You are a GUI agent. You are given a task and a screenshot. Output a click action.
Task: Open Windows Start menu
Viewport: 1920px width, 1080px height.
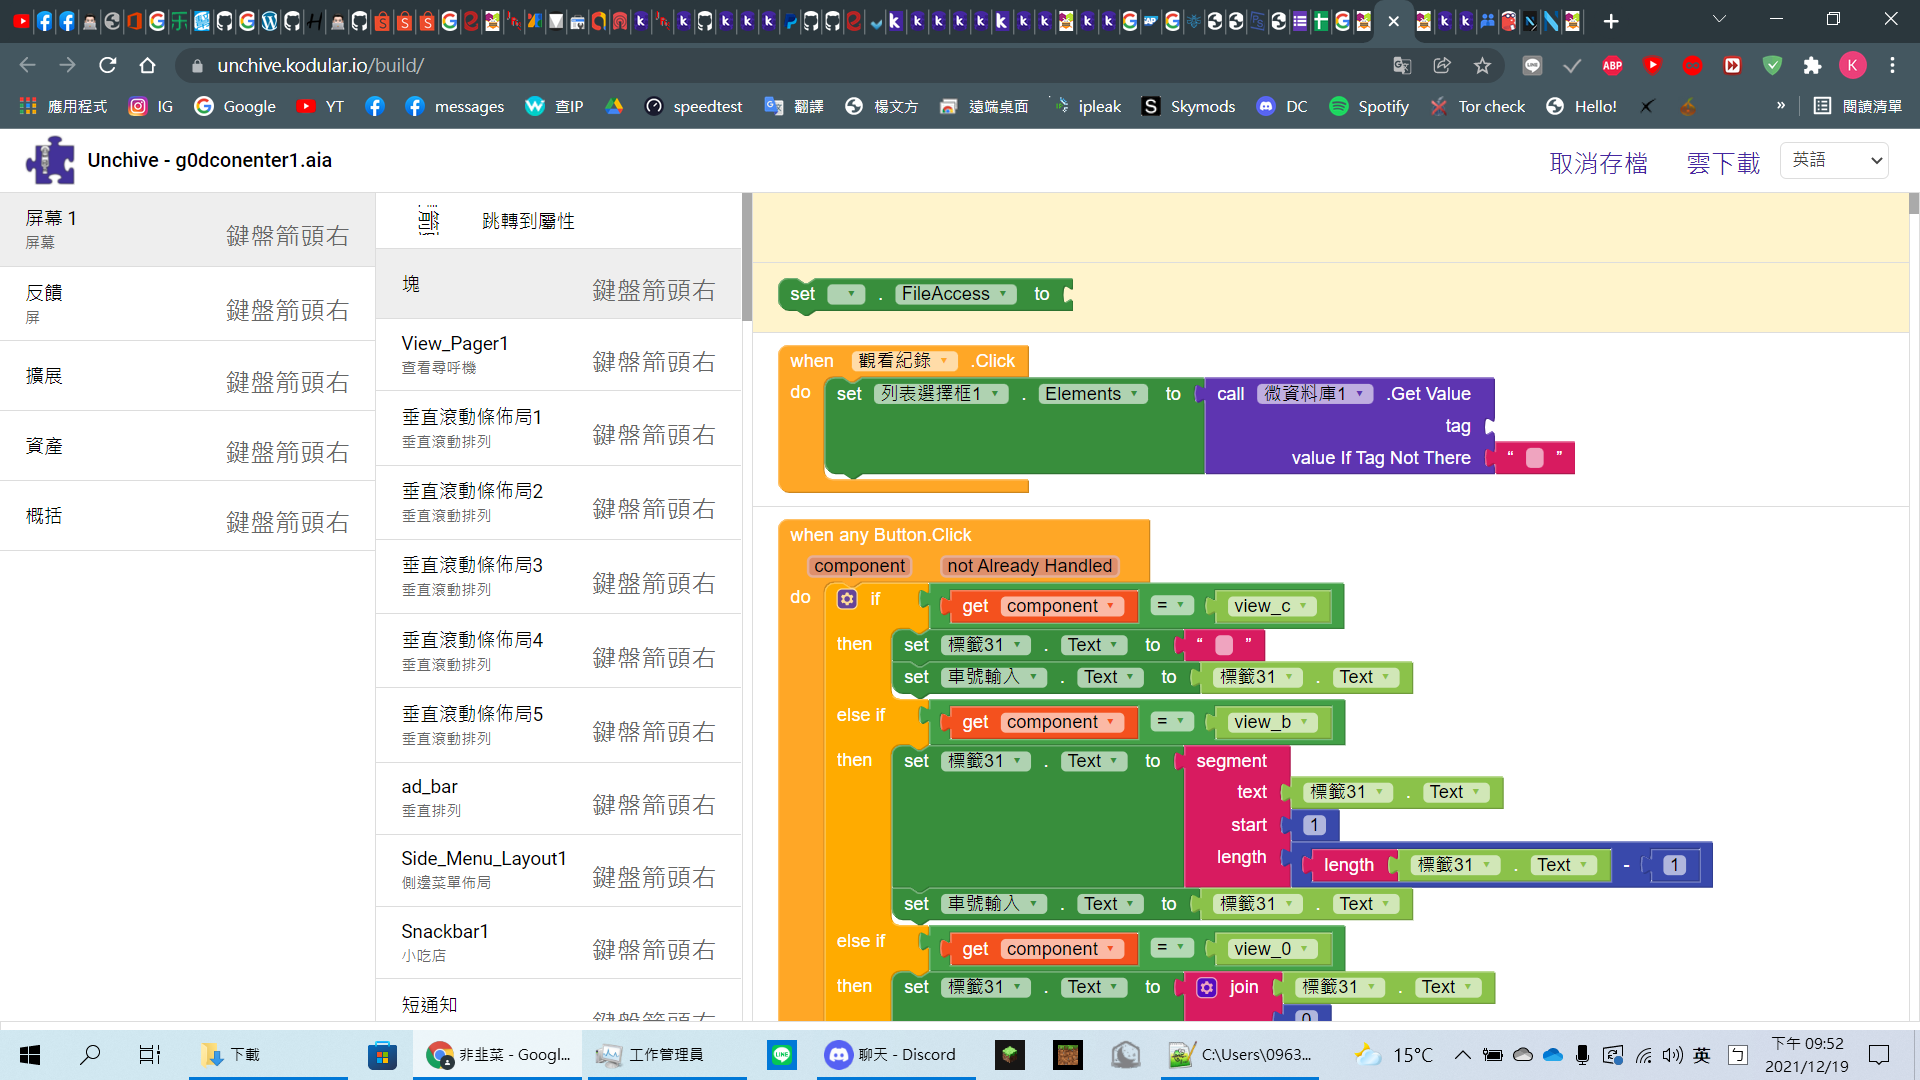point(30,1054)
